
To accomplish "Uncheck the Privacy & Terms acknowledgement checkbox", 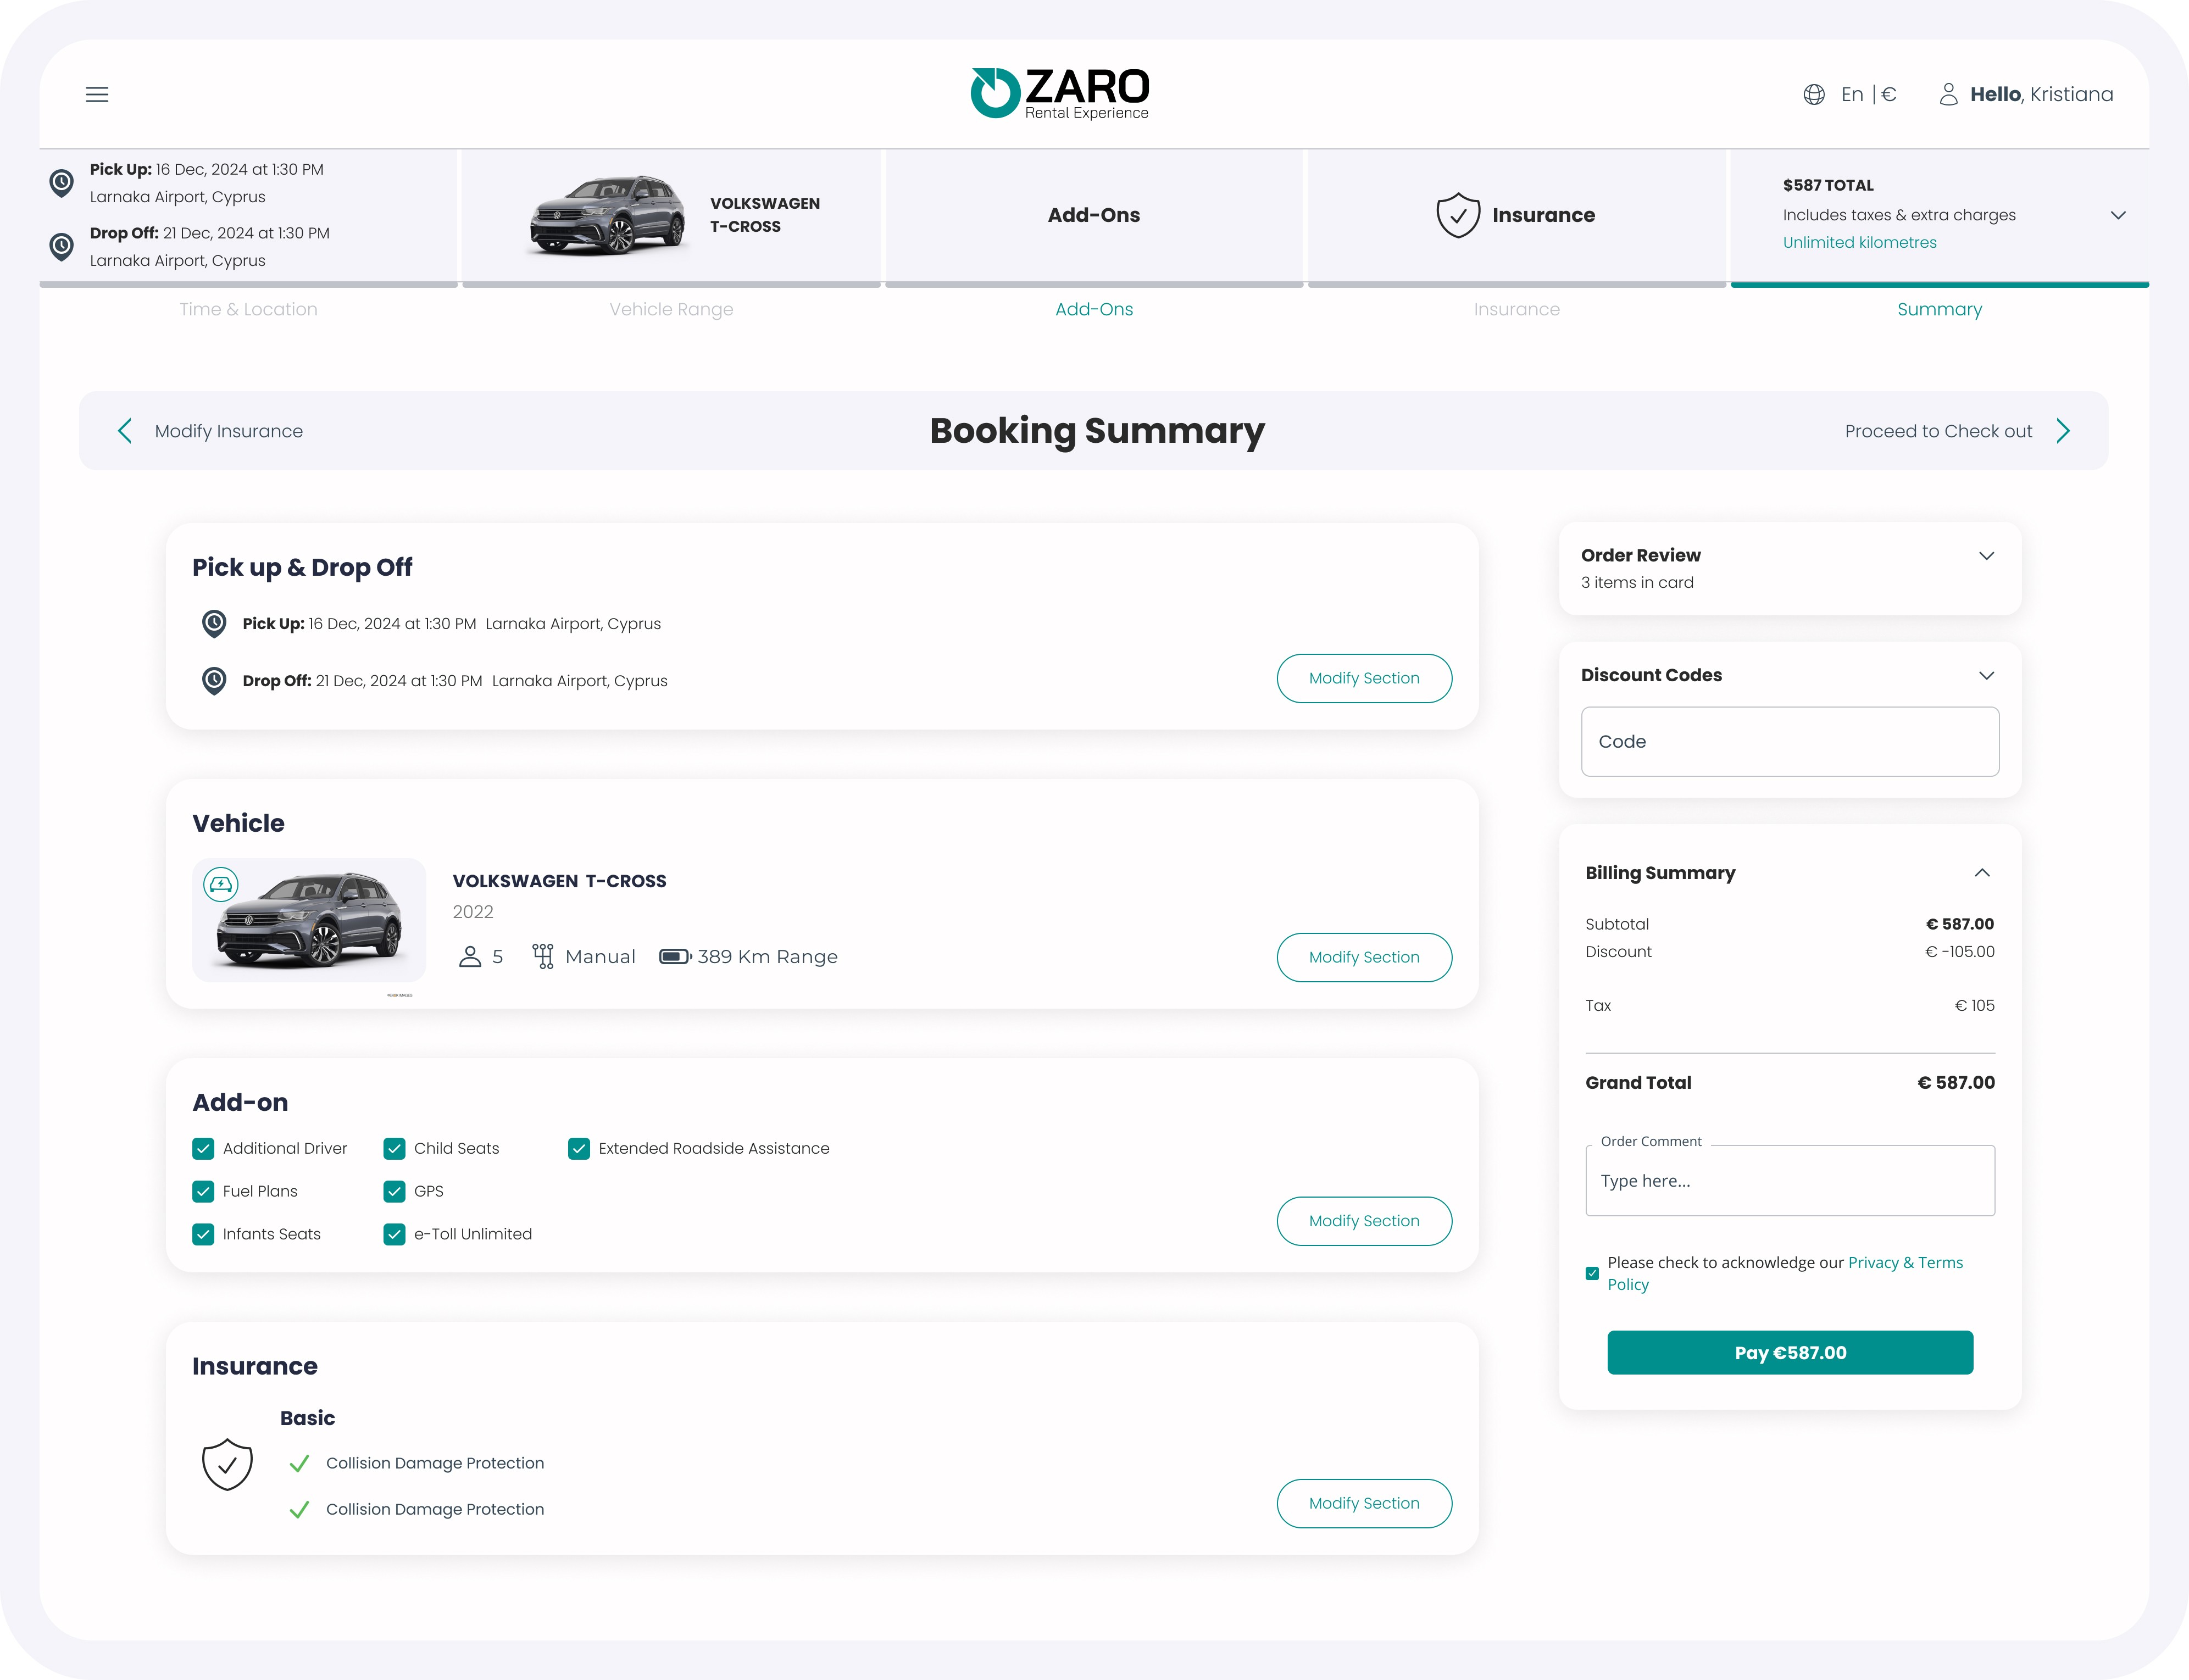I will [x=1592, y=1273].
